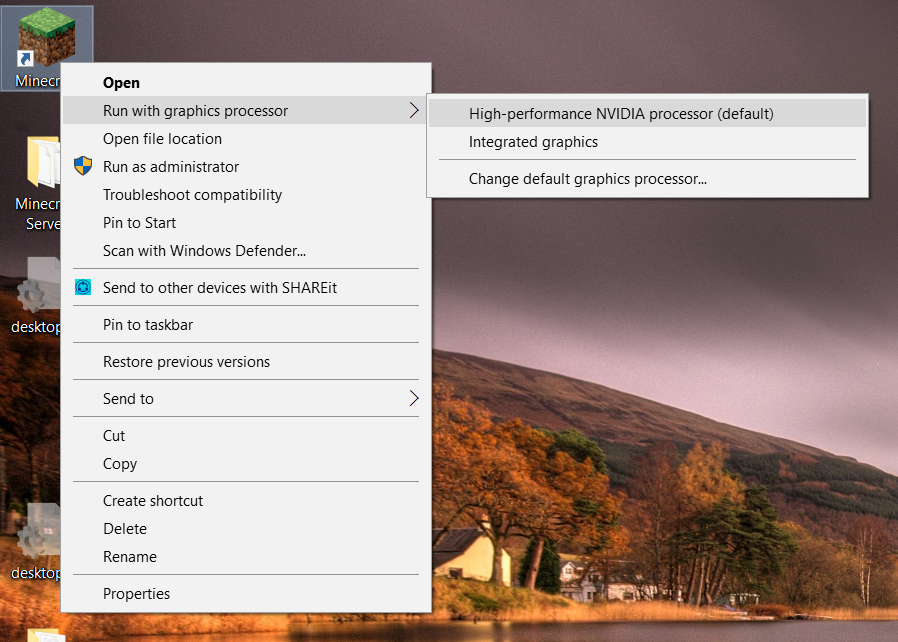Select Send to other devices with SHAREit

coord(246,287)
